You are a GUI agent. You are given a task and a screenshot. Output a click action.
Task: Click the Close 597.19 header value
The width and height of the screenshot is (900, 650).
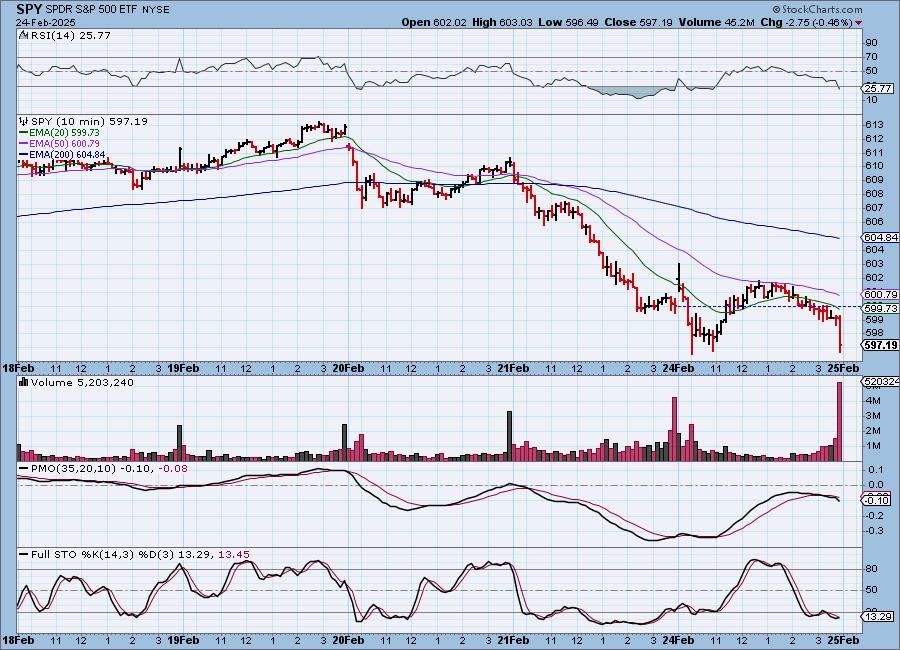tap(638, 22)
